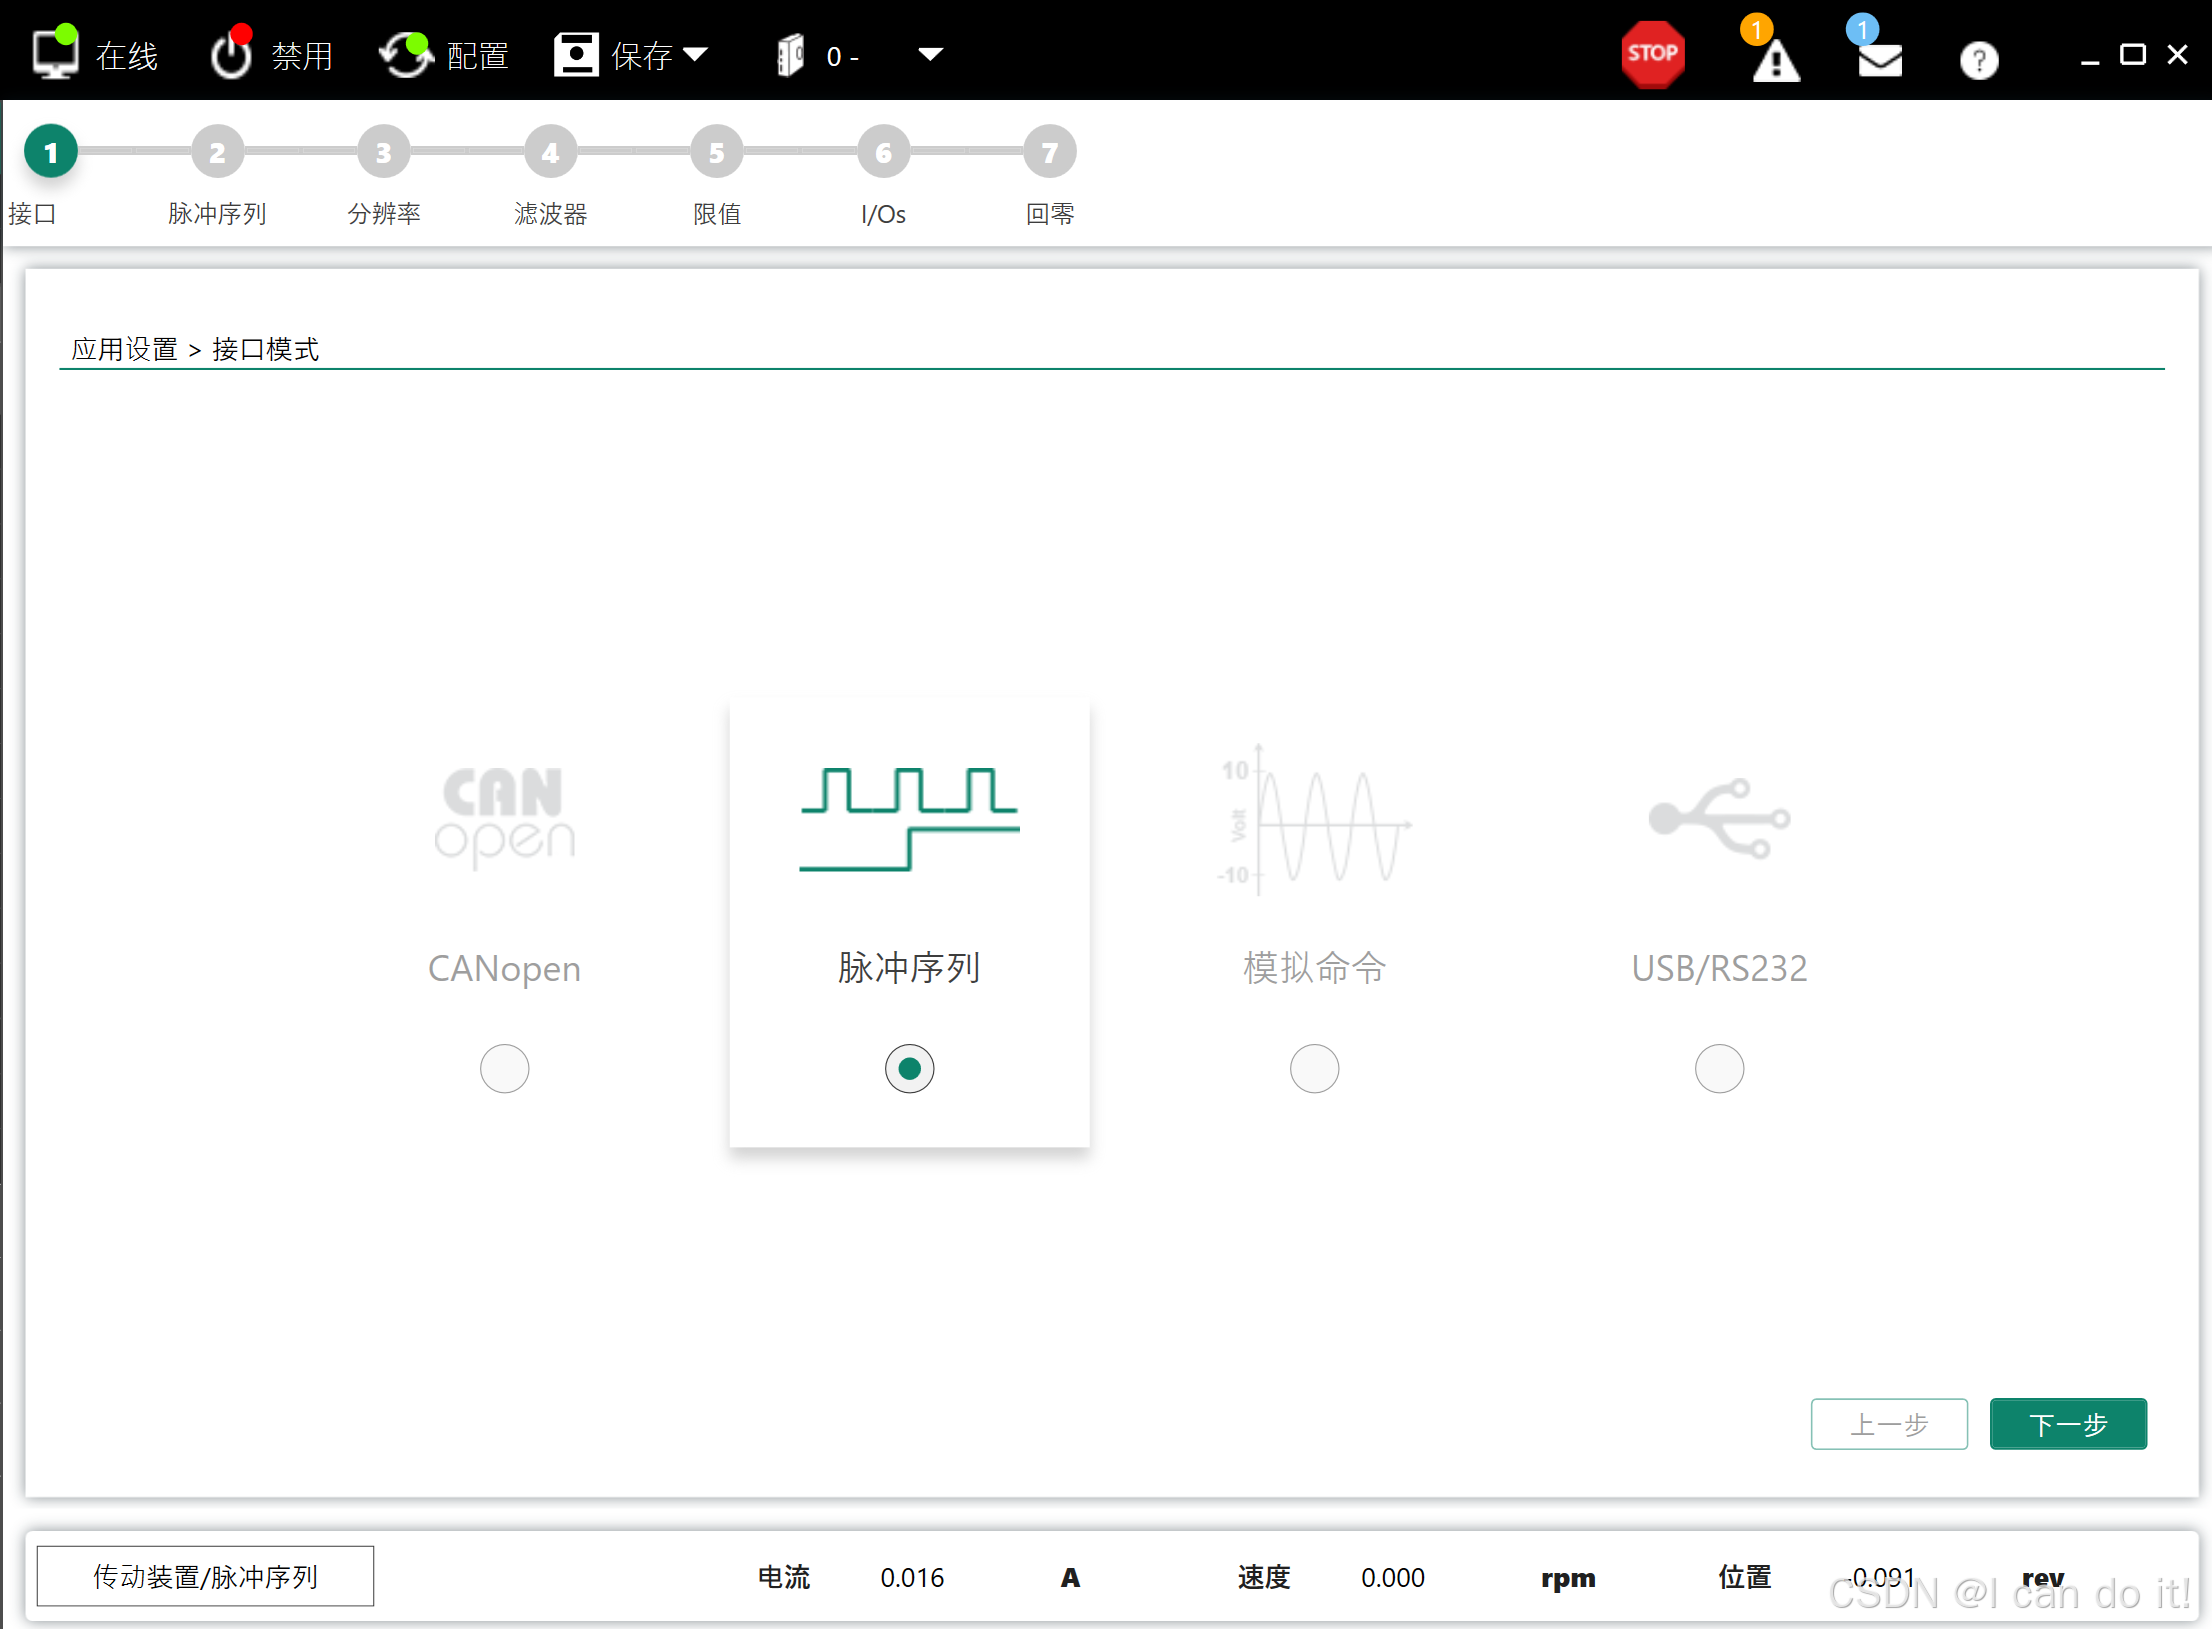Viewport: 2212px width, 1629px height.
Task: Click the 上一步 previous button
Action: click(x=1888, y=1423)
